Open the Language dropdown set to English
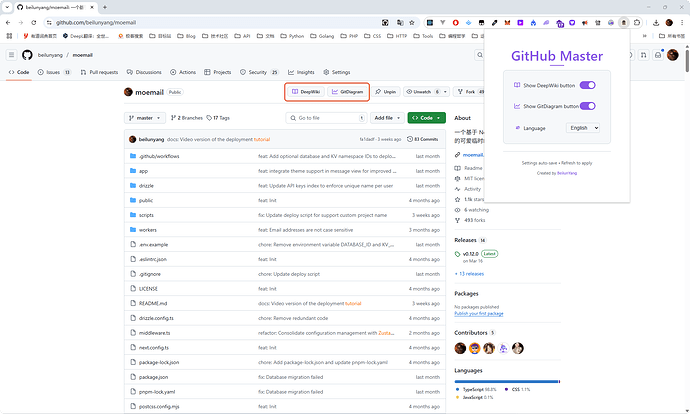The width and height of the screenshot is (690, 414). coord(583,128)
